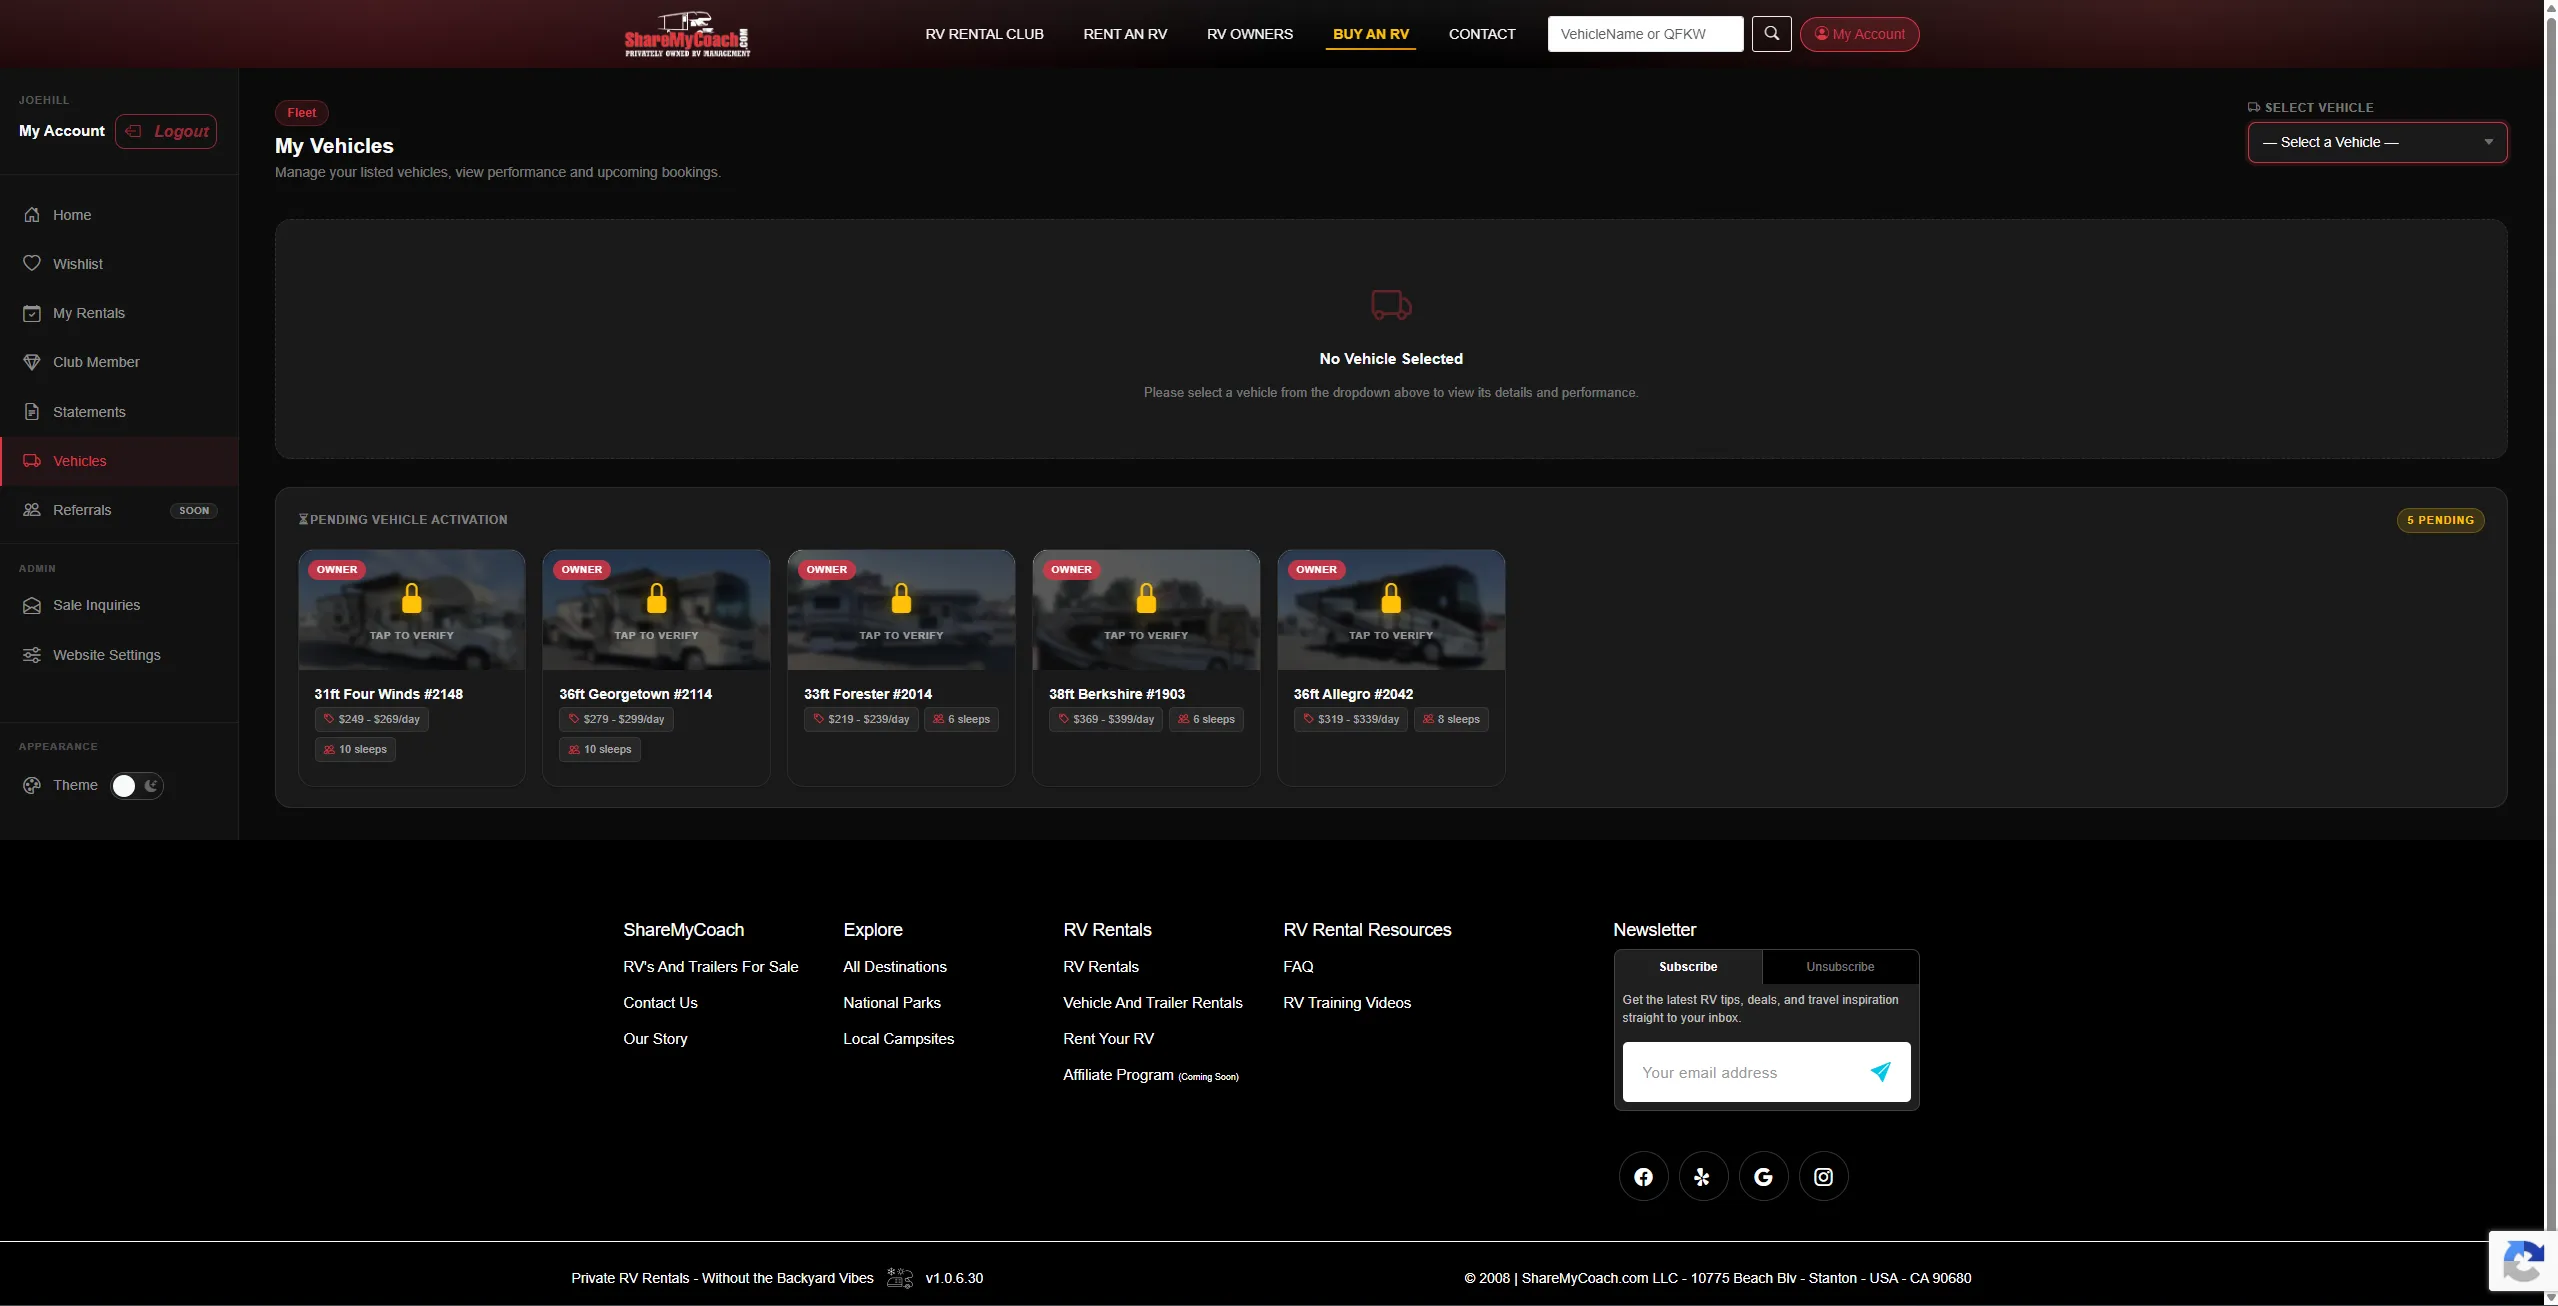Open the All Destinations footer link

click(894, 967)
